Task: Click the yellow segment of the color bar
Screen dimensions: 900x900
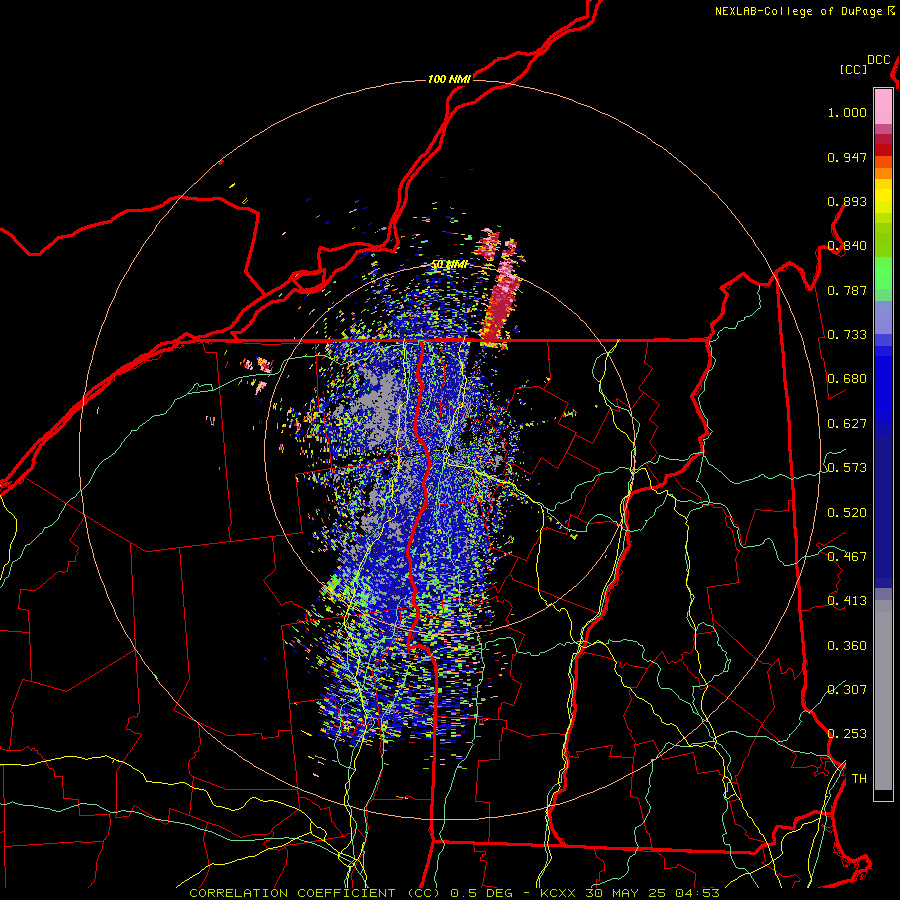Action: click(x=883, y=197)
